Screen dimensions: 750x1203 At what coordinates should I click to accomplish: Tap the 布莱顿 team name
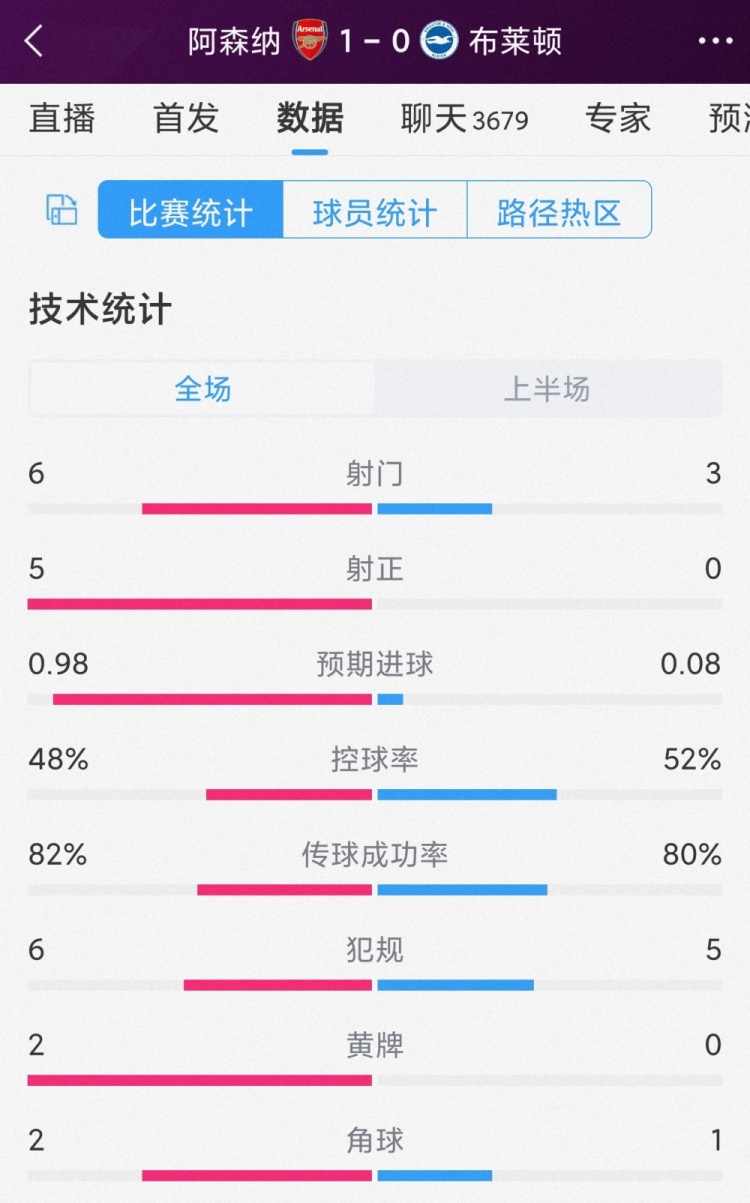(x=515, y=41)
